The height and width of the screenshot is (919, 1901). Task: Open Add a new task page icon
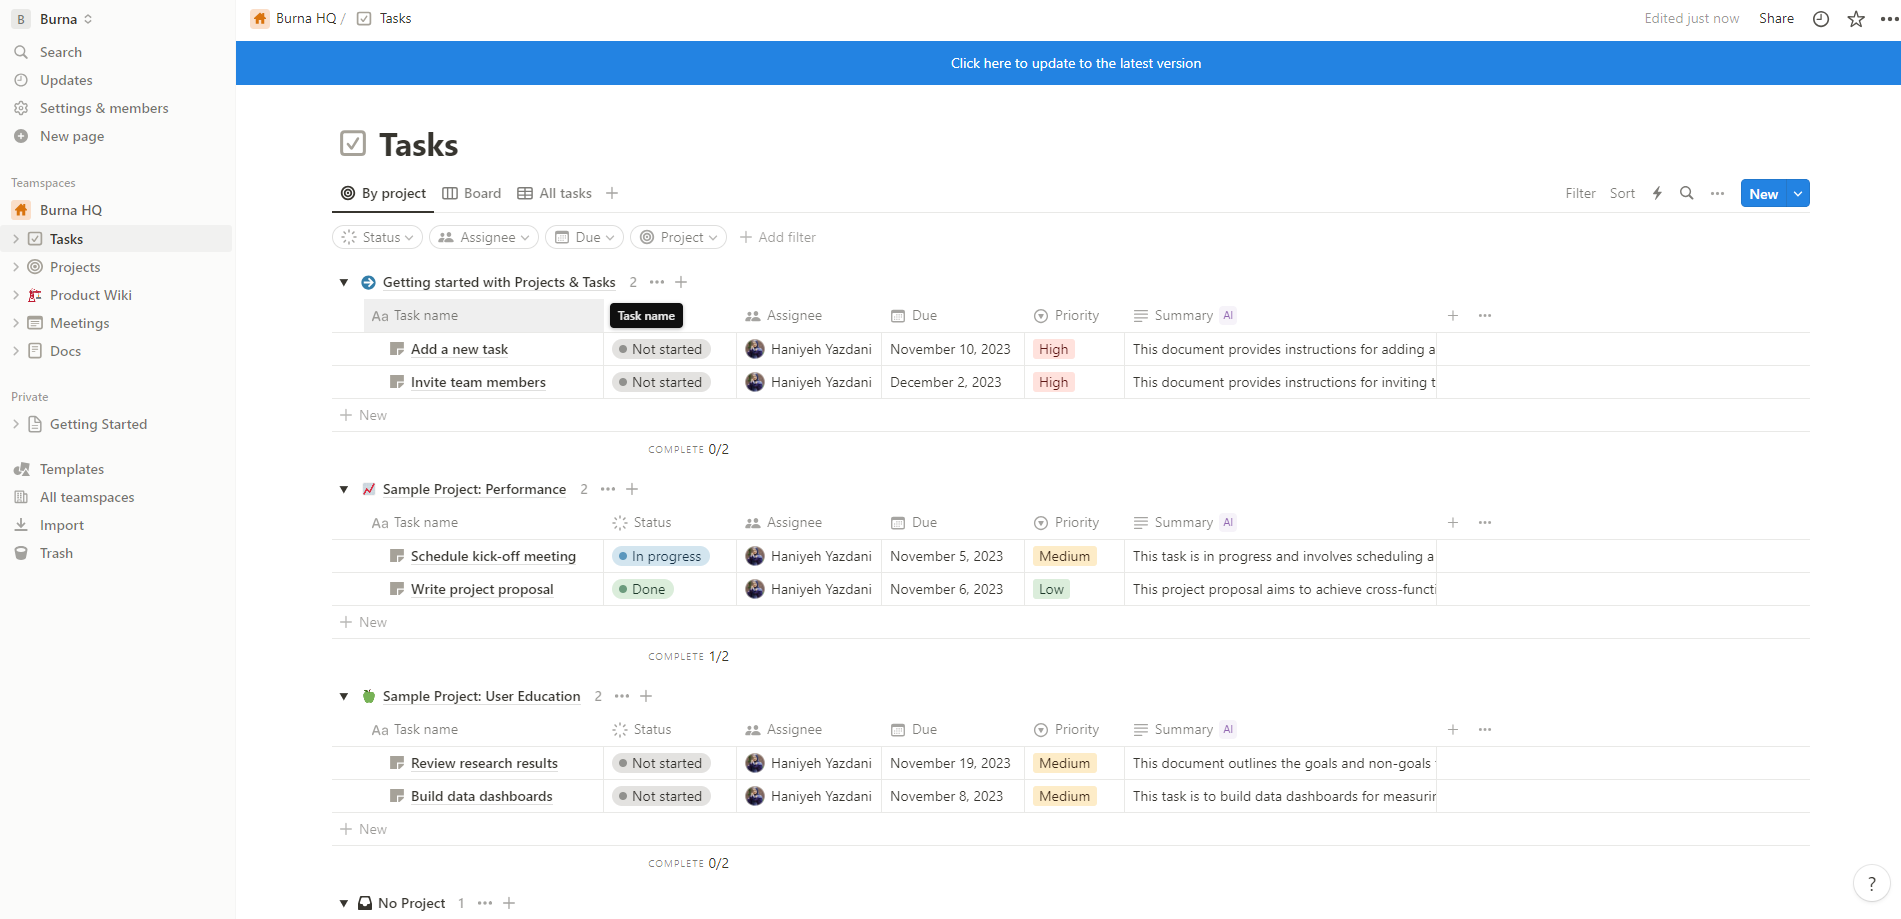tap(397, 349)
